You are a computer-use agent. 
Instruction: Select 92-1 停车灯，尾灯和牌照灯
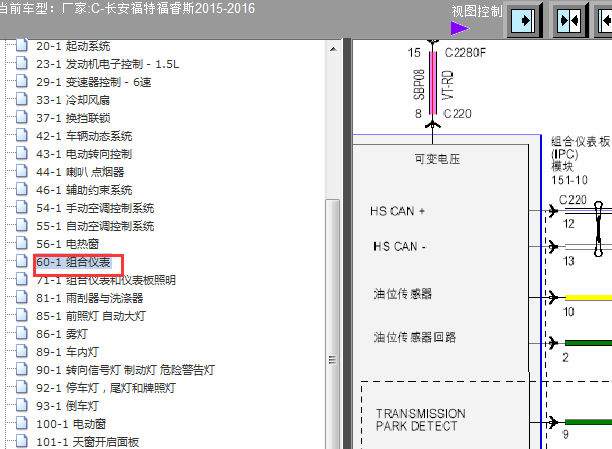pos(106,388)
